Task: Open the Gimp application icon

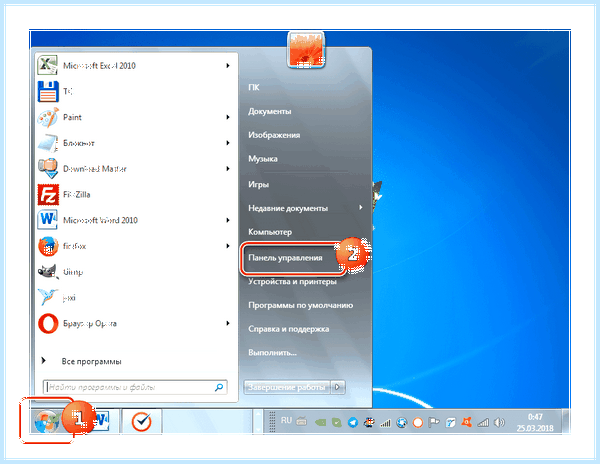Action: 48,272
